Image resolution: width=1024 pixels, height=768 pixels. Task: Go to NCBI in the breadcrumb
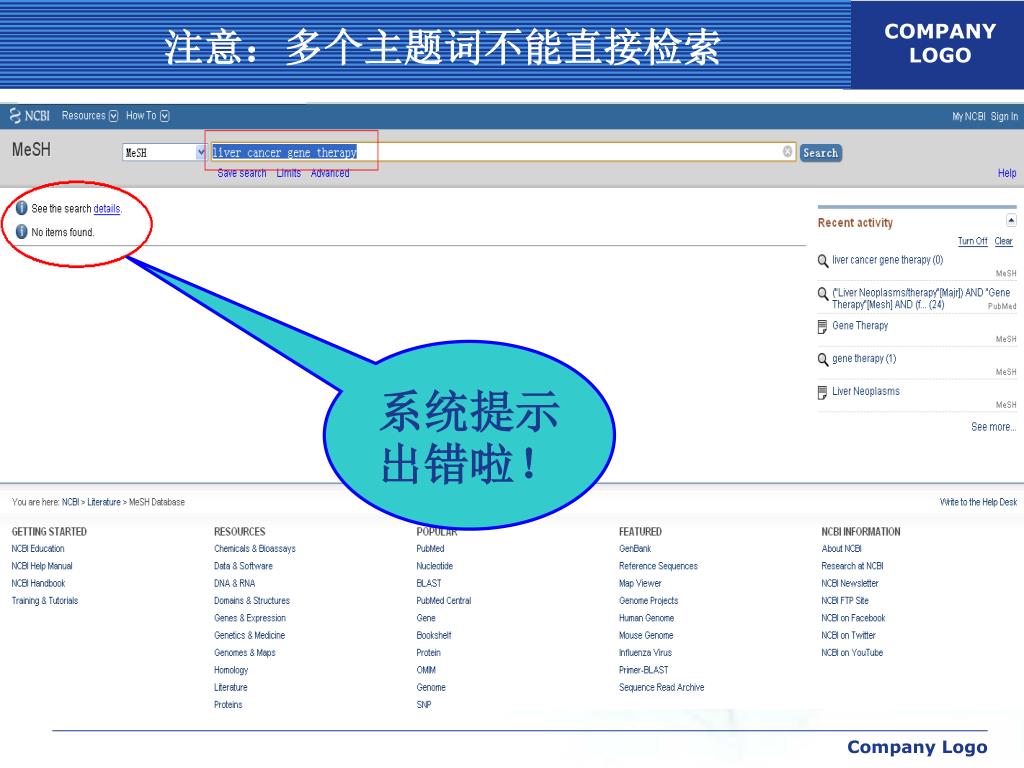(70, 502)
